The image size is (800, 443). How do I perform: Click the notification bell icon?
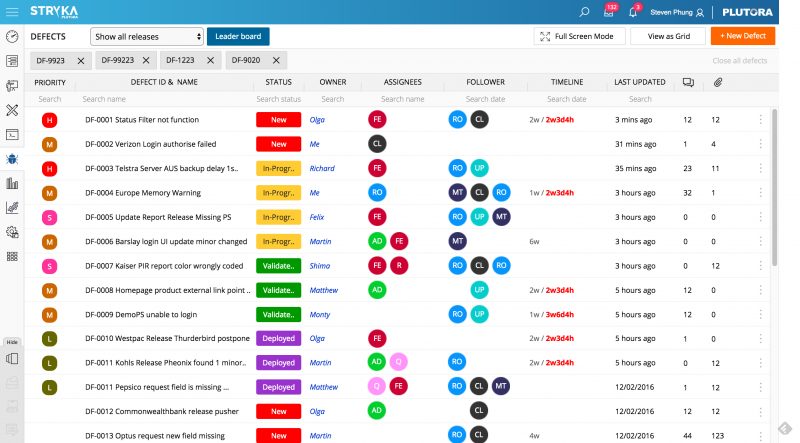(x=633, y=12)
